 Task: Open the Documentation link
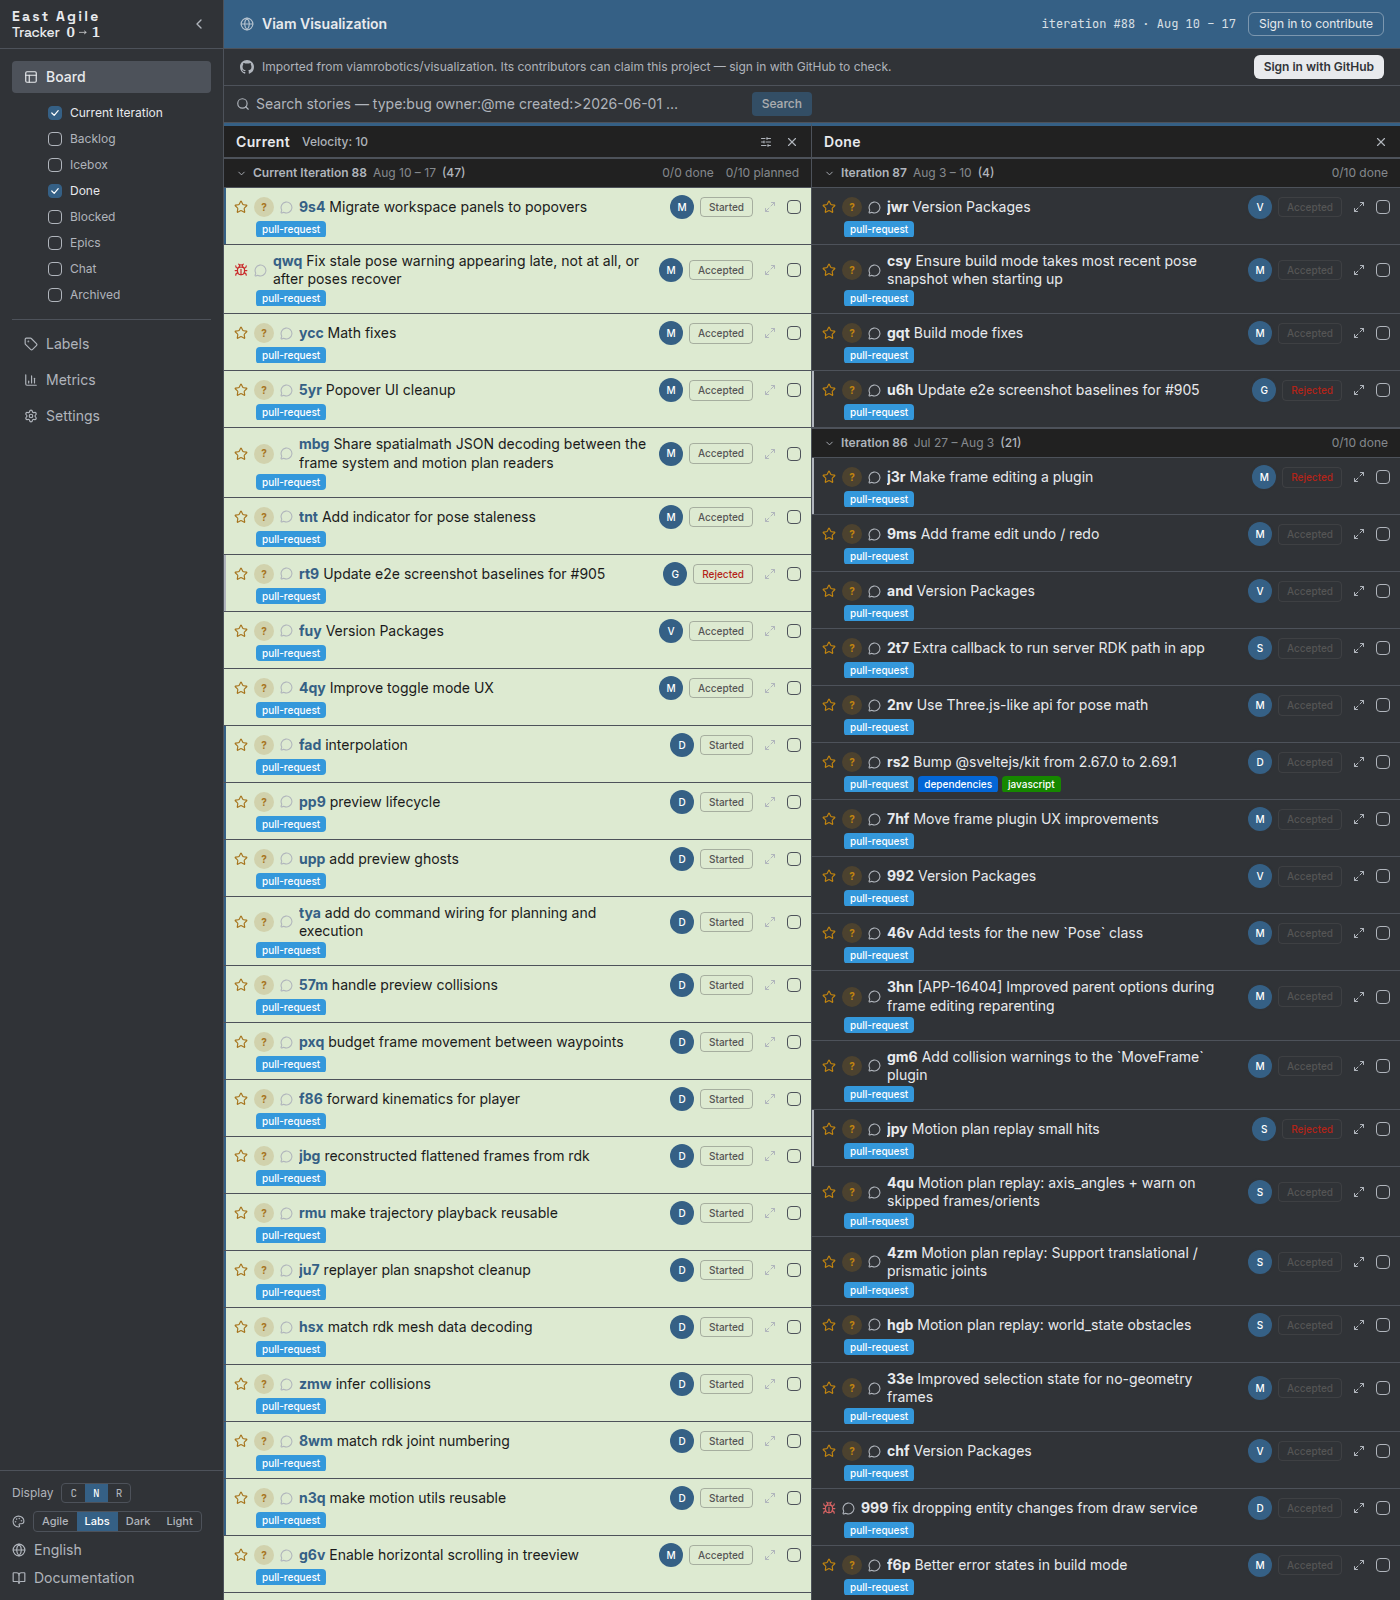tap(84, 1578)
